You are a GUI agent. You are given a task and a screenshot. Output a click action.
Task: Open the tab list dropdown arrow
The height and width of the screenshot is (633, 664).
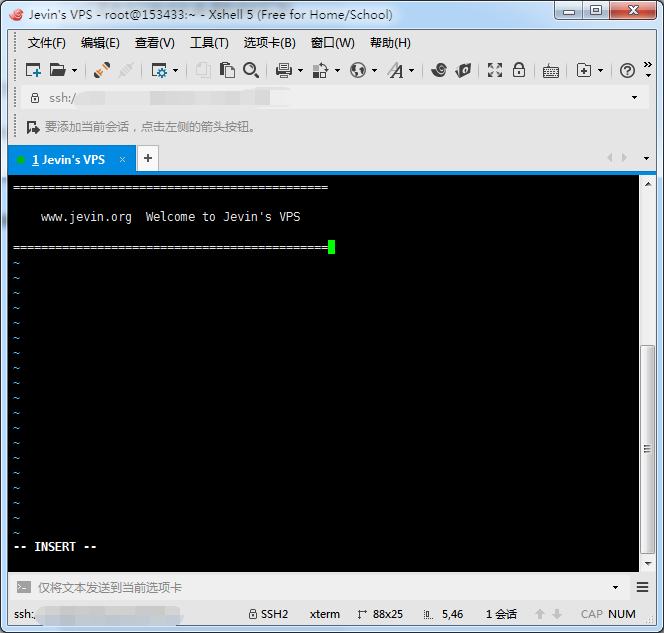pos(646,158)
